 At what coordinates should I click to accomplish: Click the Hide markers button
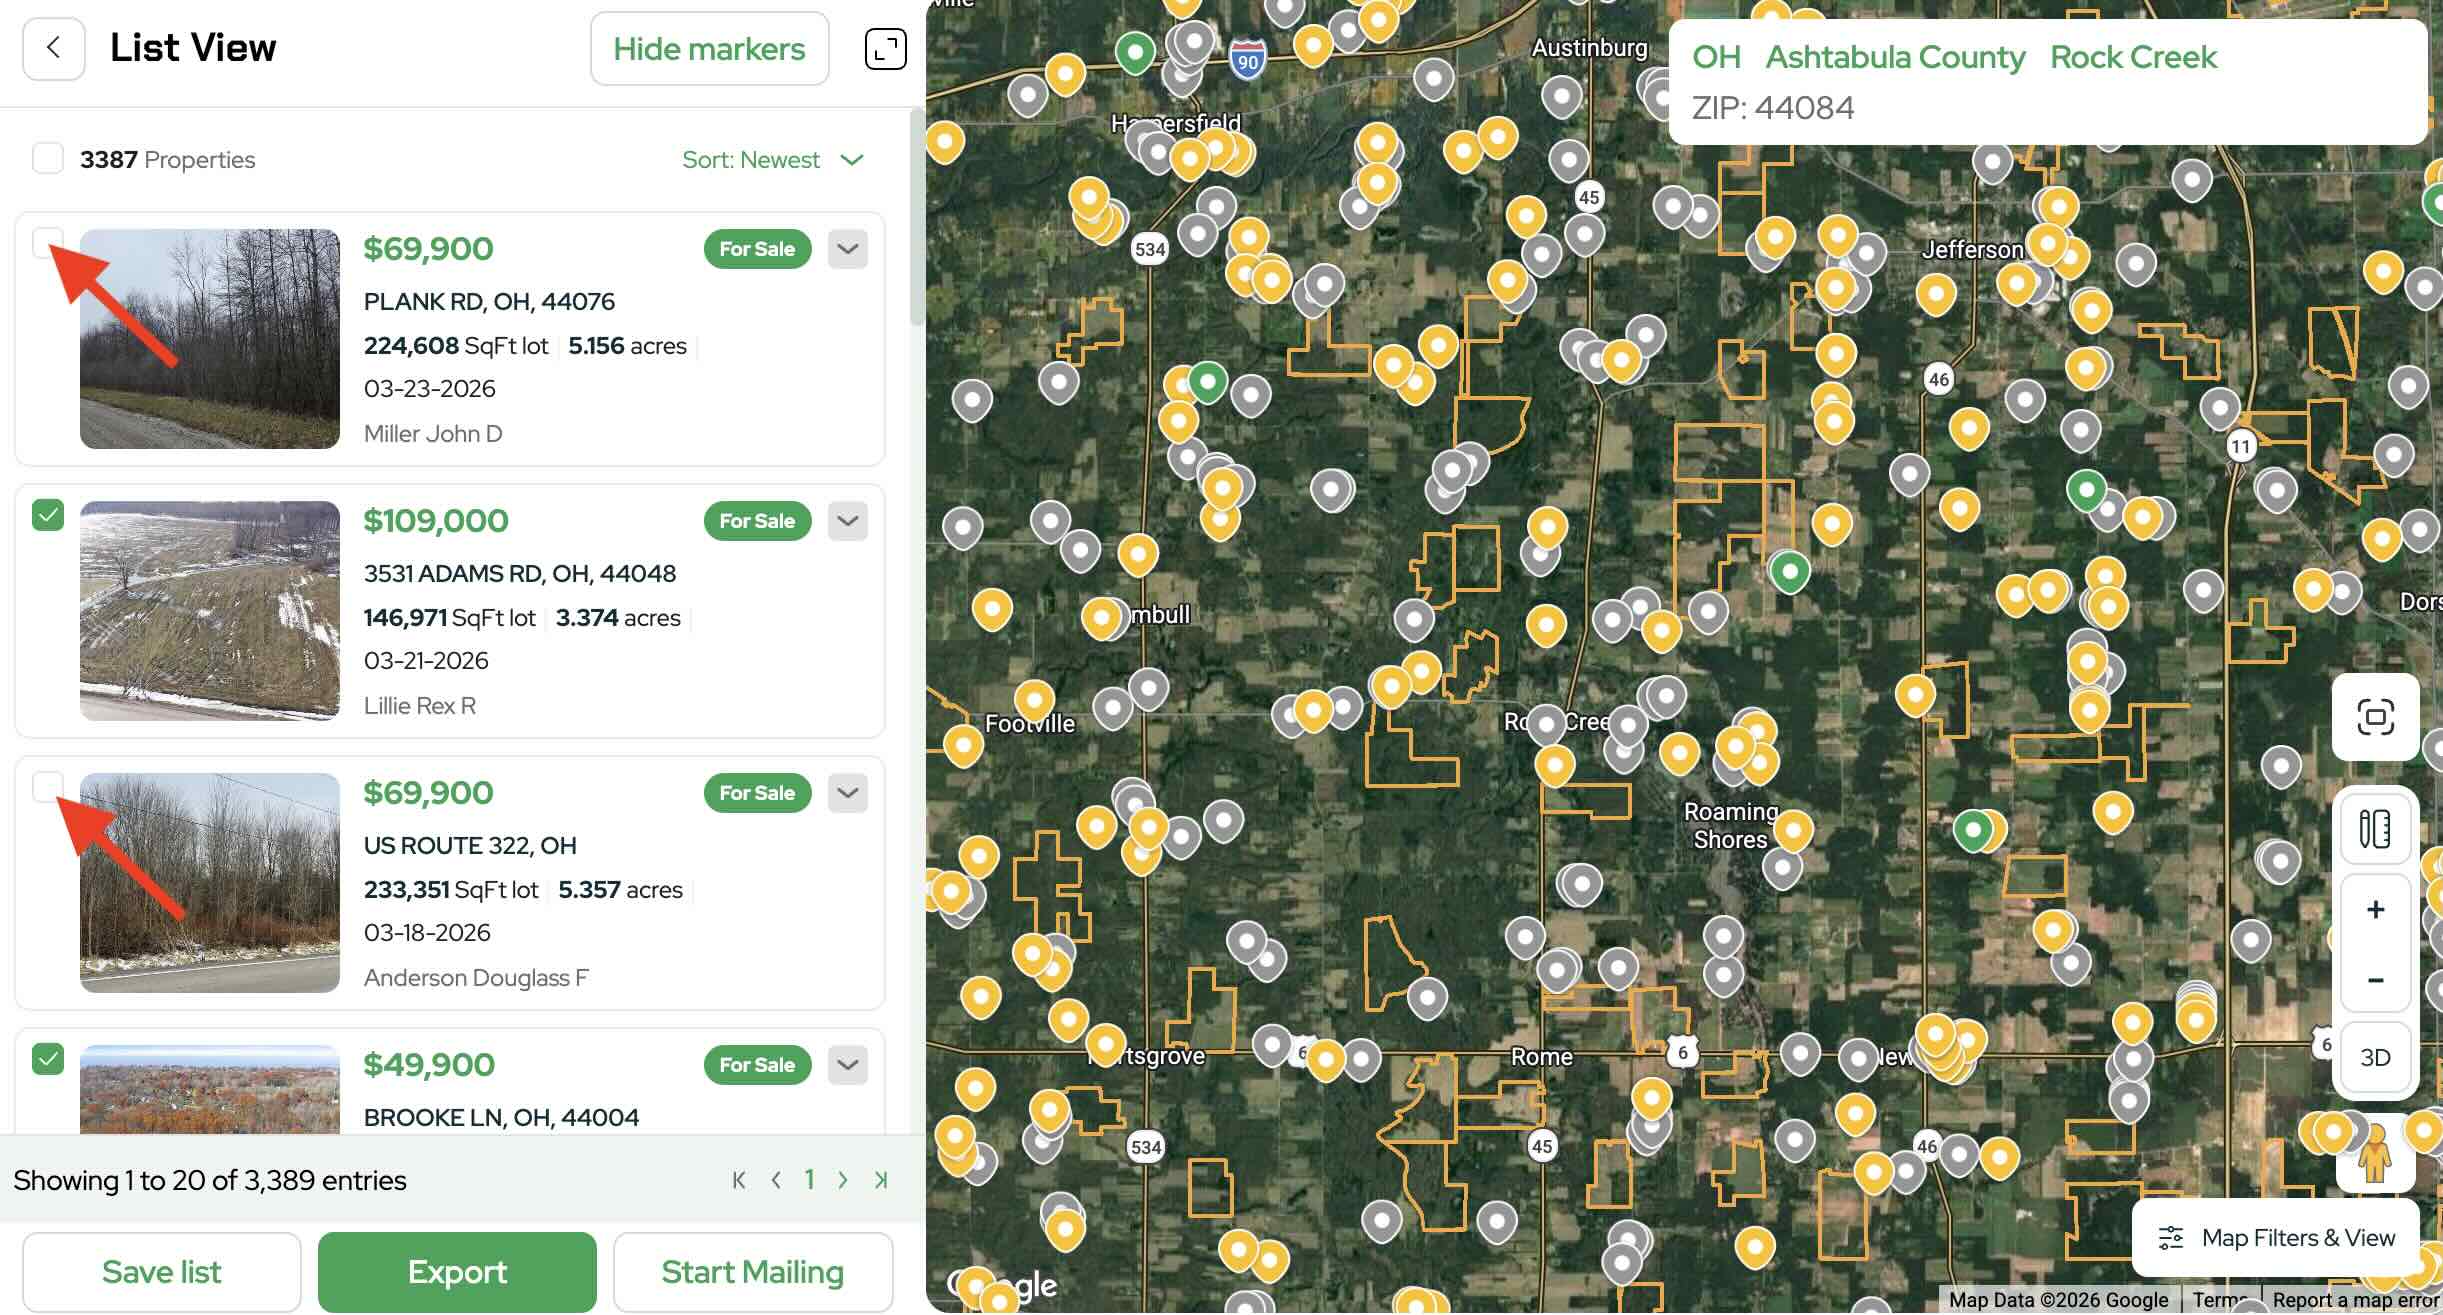[709, 49]
